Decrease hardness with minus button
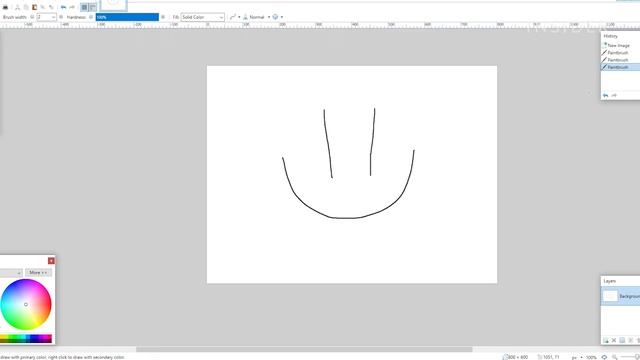640x360 pixels. tap(91, 17)
